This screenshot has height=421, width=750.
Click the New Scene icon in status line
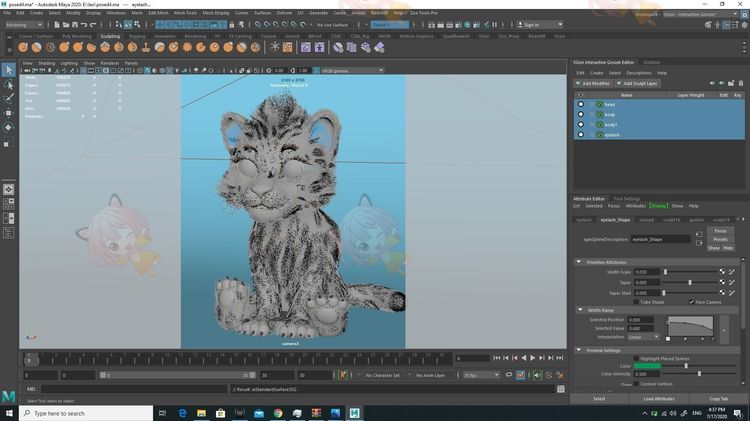click(56, 24)
